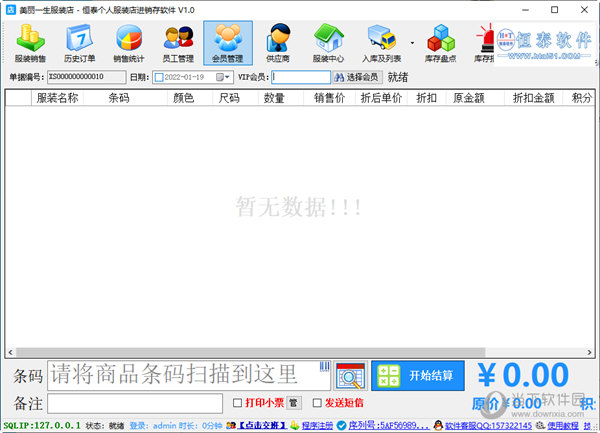Click the 服装名称 column header

57,98
